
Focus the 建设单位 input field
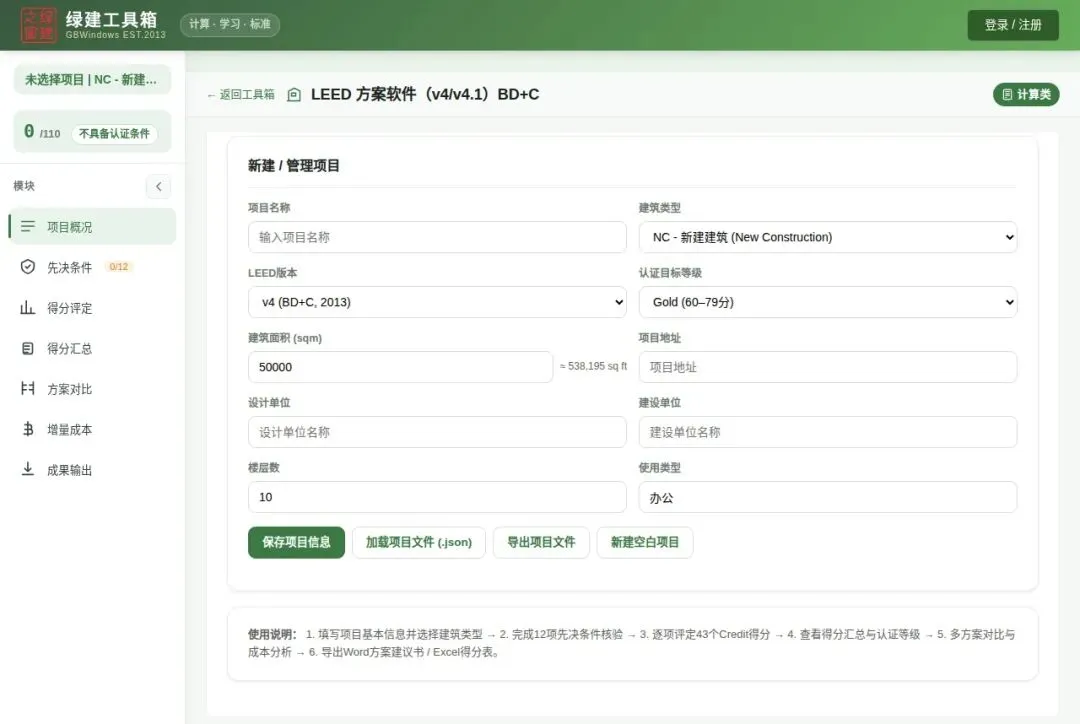click(827, 432)
